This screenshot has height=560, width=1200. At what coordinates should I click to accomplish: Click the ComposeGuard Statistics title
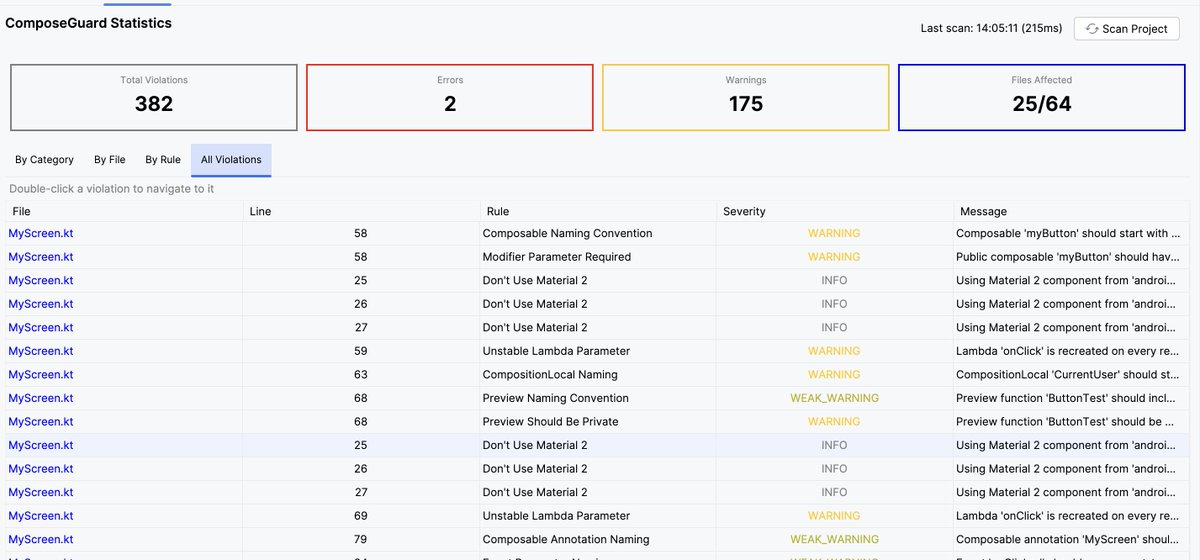point(89,23)
